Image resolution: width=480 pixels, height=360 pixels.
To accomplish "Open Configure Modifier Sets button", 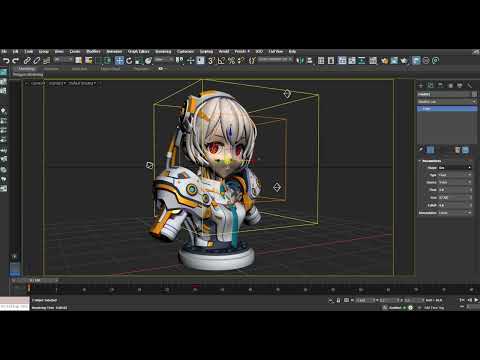I will pos(465,150).
